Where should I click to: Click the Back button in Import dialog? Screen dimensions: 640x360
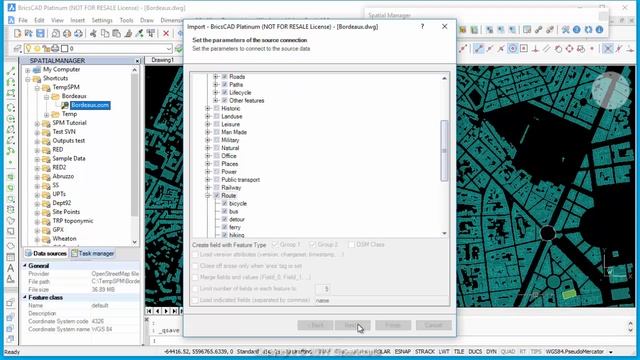point(315,325)
